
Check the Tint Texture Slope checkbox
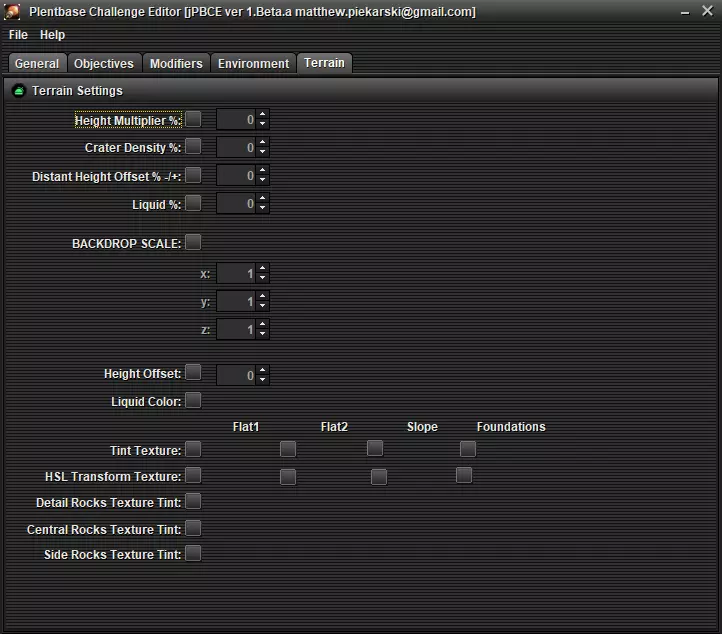tap(375, 448)
